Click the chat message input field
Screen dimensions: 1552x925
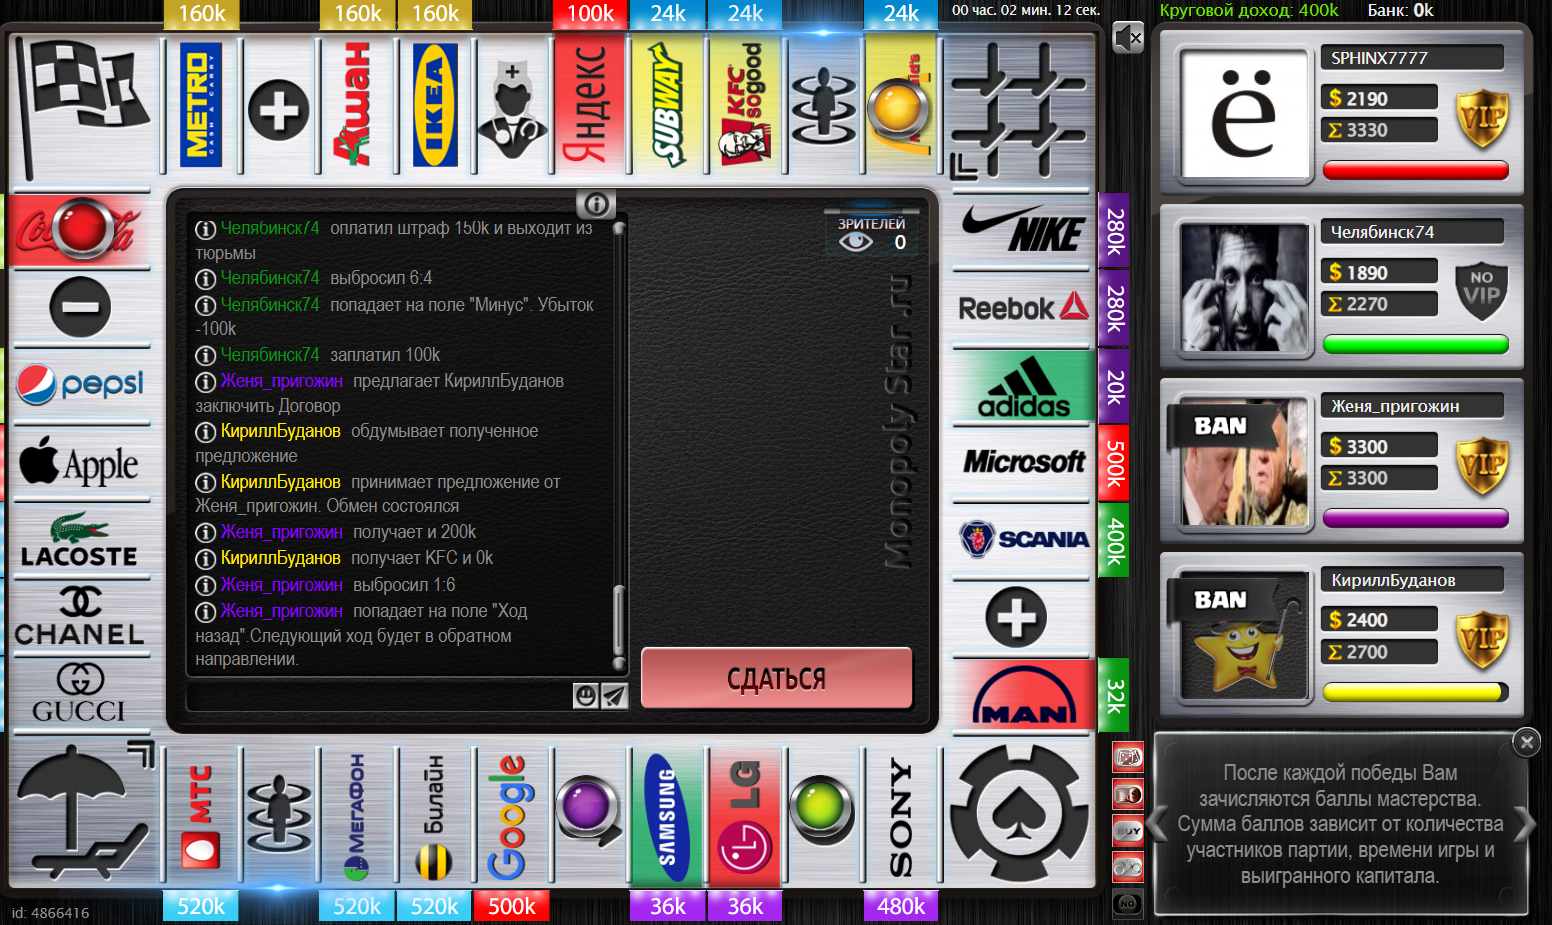point(380,695)
